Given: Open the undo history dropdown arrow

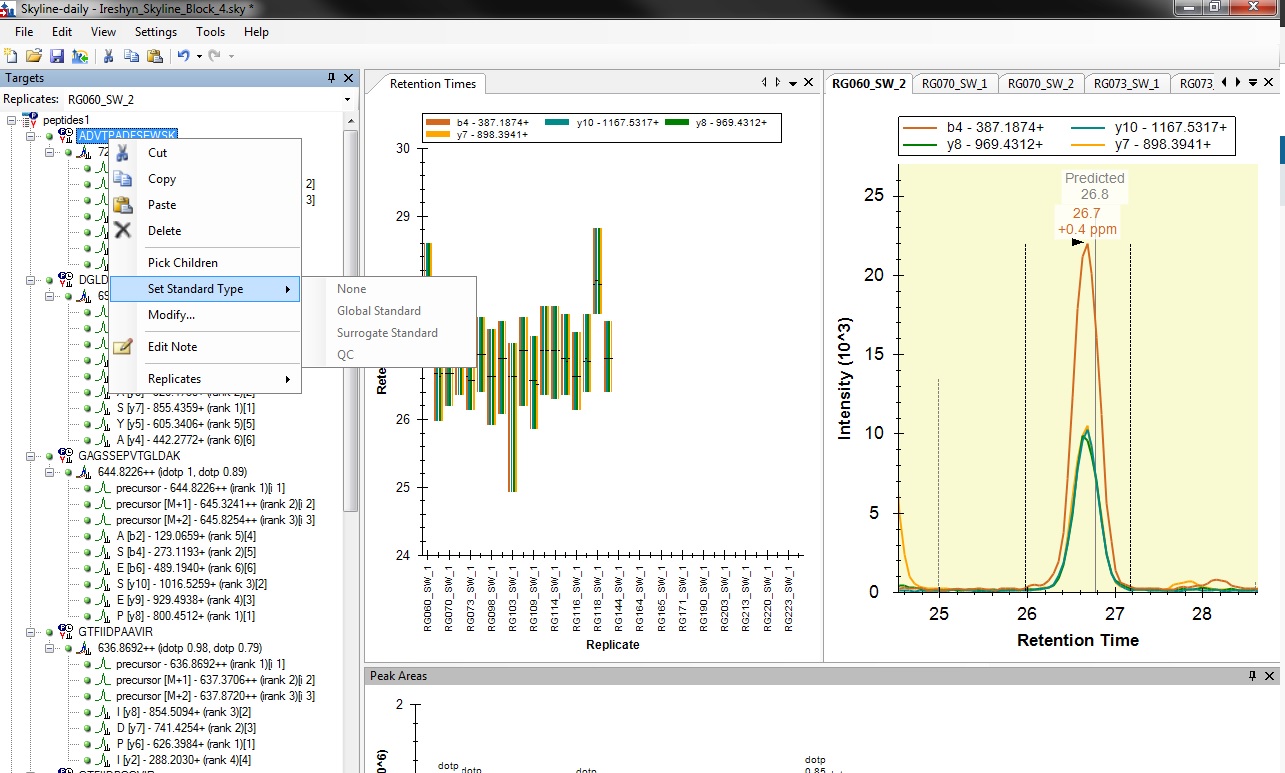Looking at the screenshot, I should 199,57.
